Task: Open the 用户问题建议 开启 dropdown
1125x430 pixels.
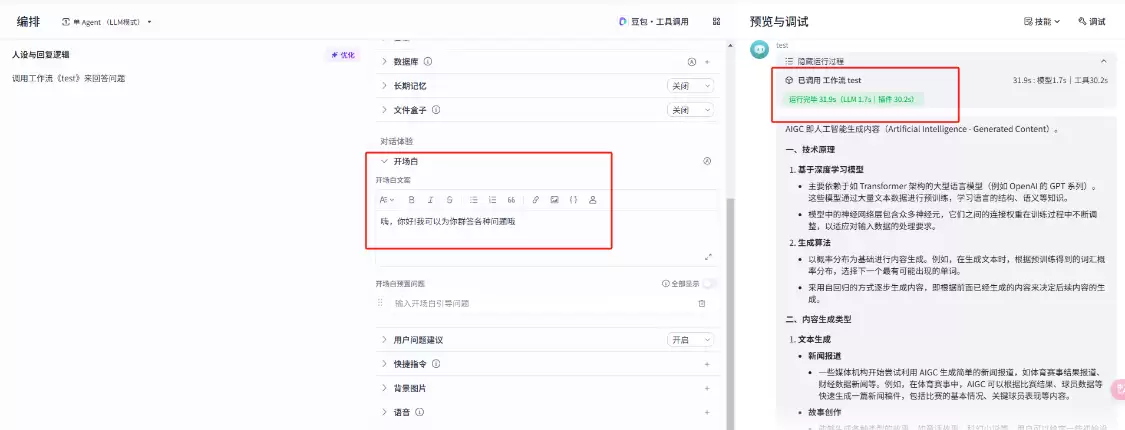Action: pyautogui.click(x=690, y=340)
